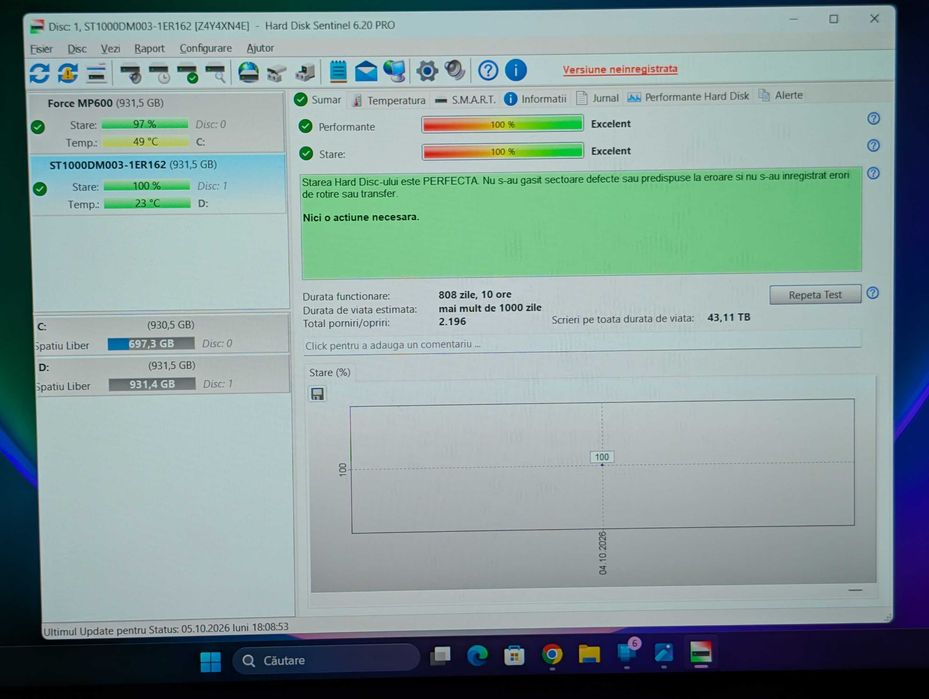The image size is (929, 699).
Task: Click the disk icon with the green checkmark
Action: point(188,73)
